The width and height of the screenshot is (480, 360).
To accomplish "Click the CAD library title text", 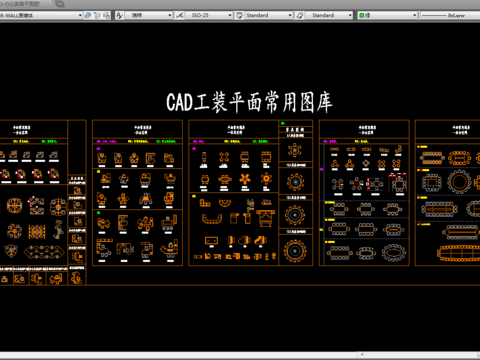I will pyautogui.click(x=249, y=102).
